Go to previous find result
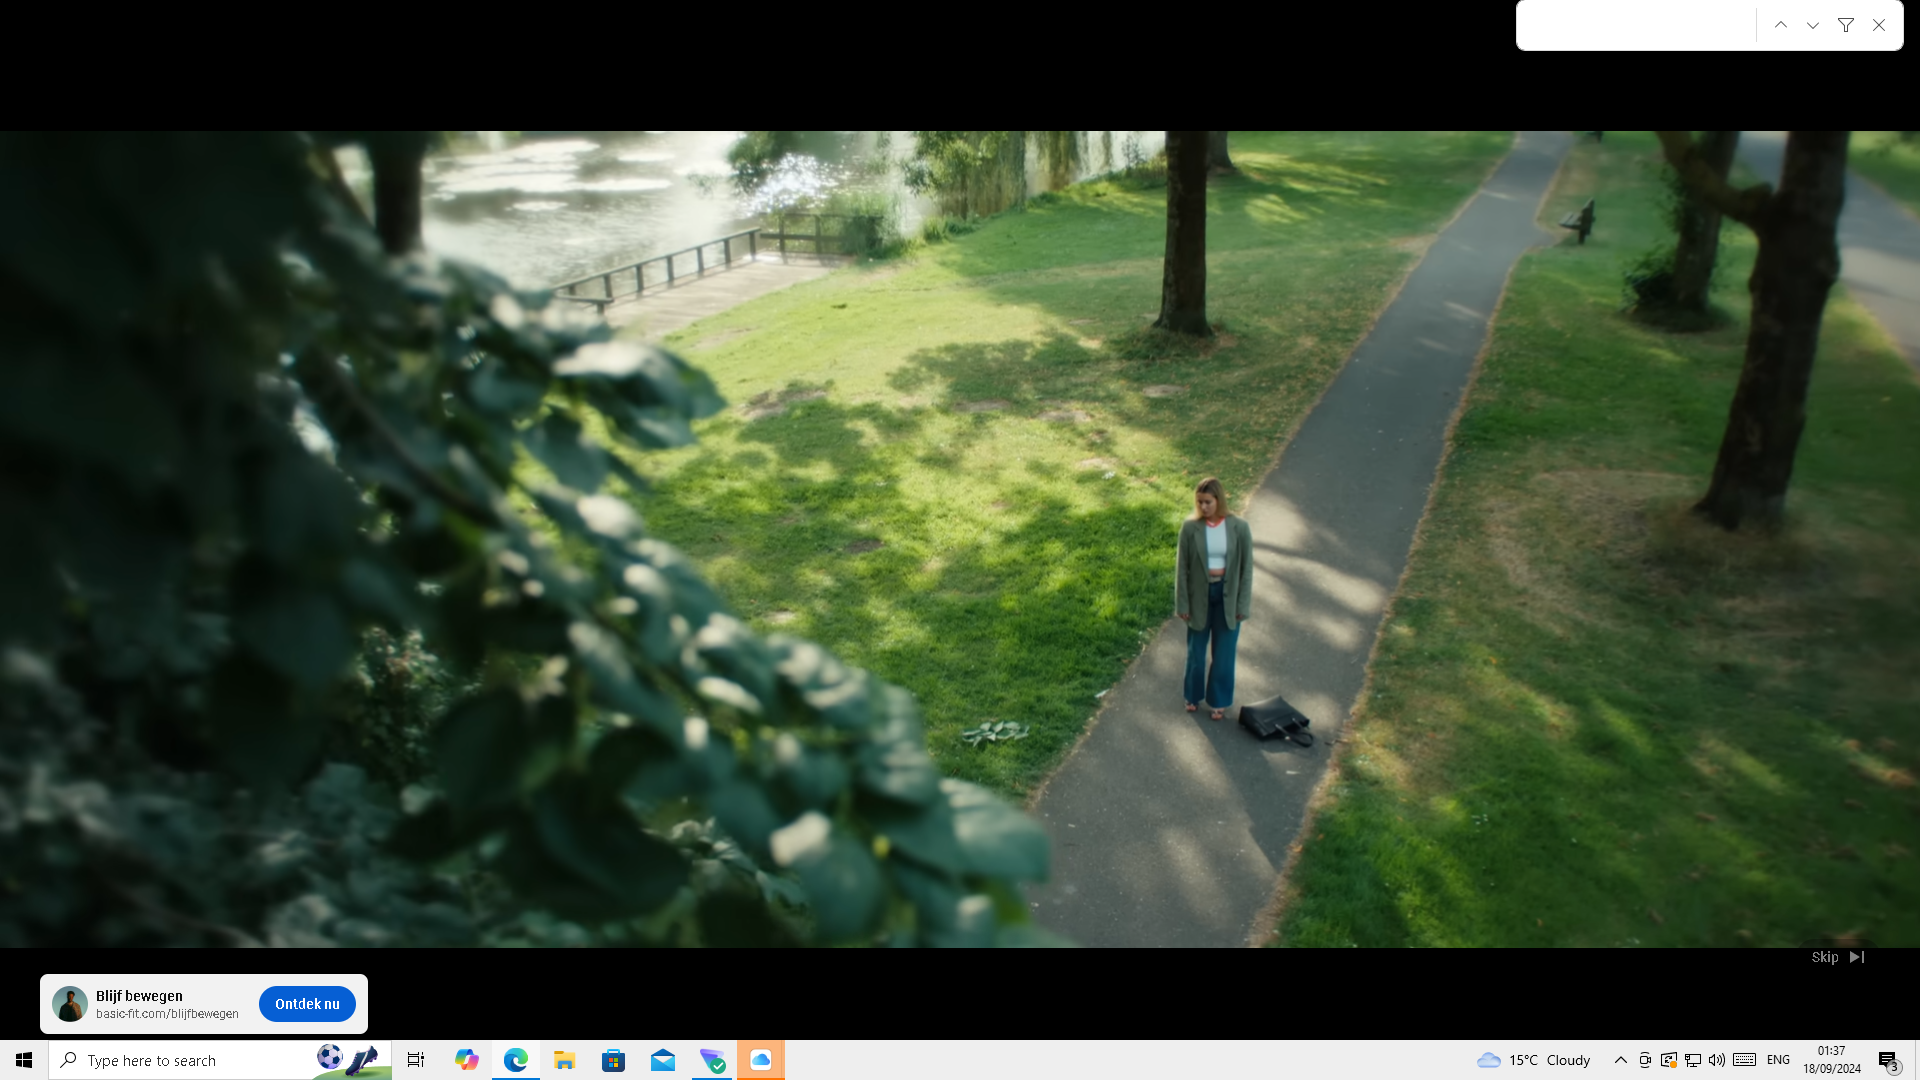The width and height of the screenshot is (1920, 1080). [x=1781, y=25]
